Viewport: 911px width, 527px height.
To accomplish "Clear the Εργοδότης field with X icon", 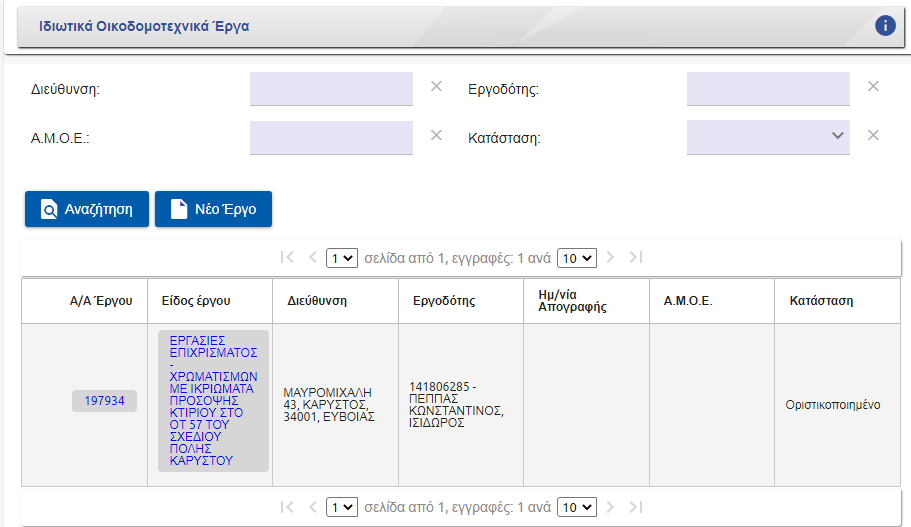I will (x=873, y=86).
